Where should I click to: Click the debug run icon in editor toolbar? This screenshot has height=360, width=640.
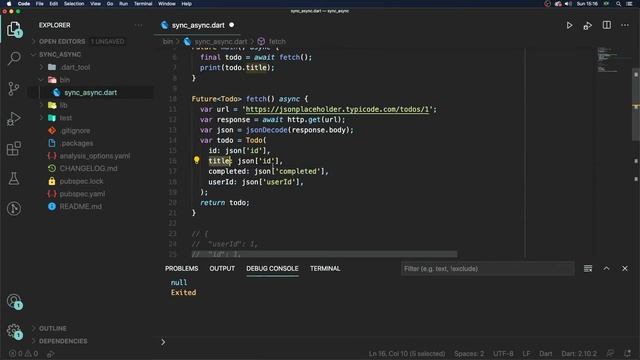588,26
